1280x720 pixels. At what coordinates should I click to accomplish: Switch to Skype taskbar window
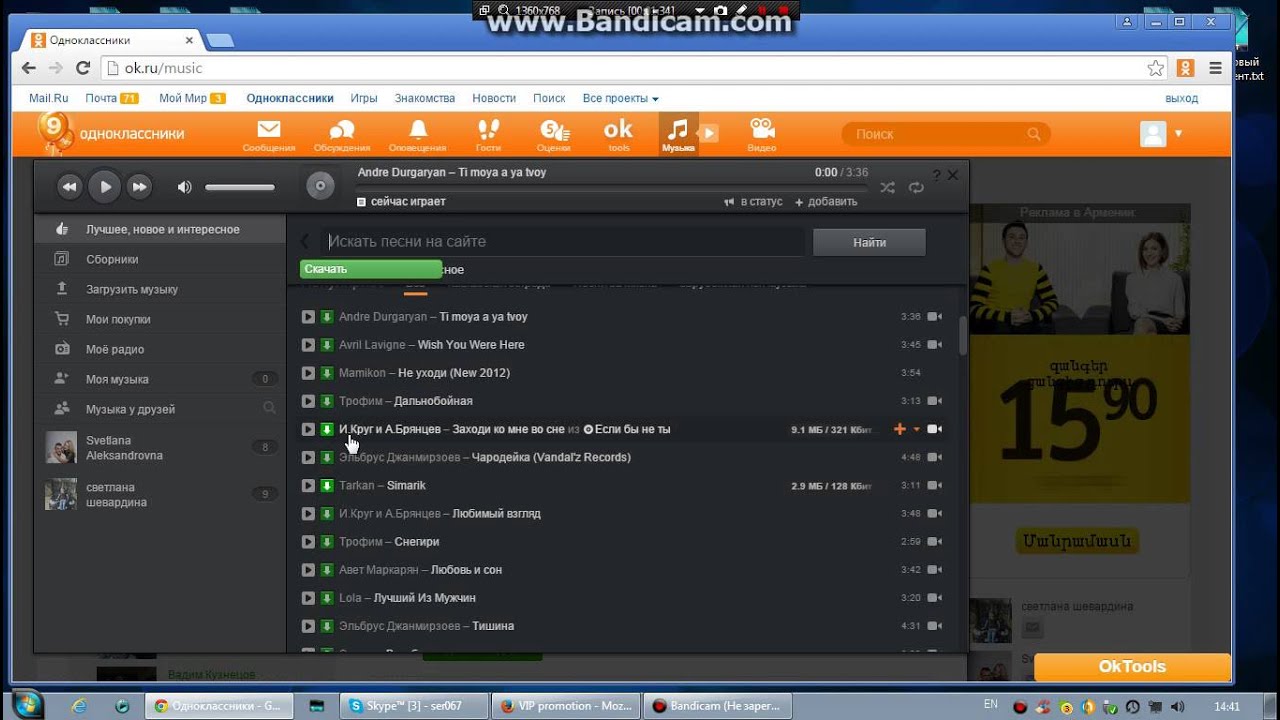click(x=414, y=706)
